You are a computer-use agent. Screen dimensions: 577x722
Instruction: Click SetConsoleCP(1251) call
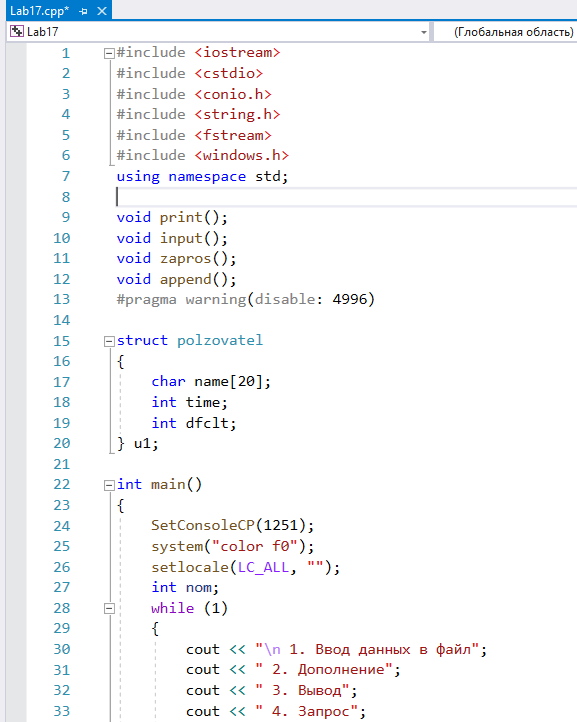point(233,526)
